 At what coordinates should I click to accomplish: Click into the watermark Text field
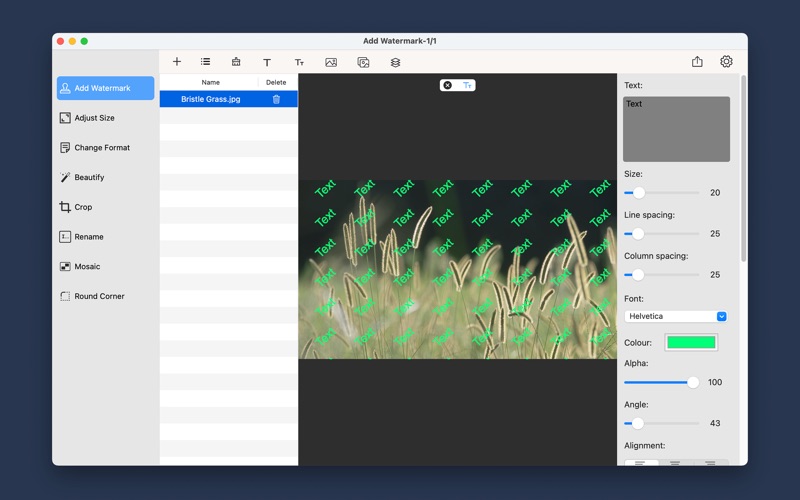click(676, 129)
